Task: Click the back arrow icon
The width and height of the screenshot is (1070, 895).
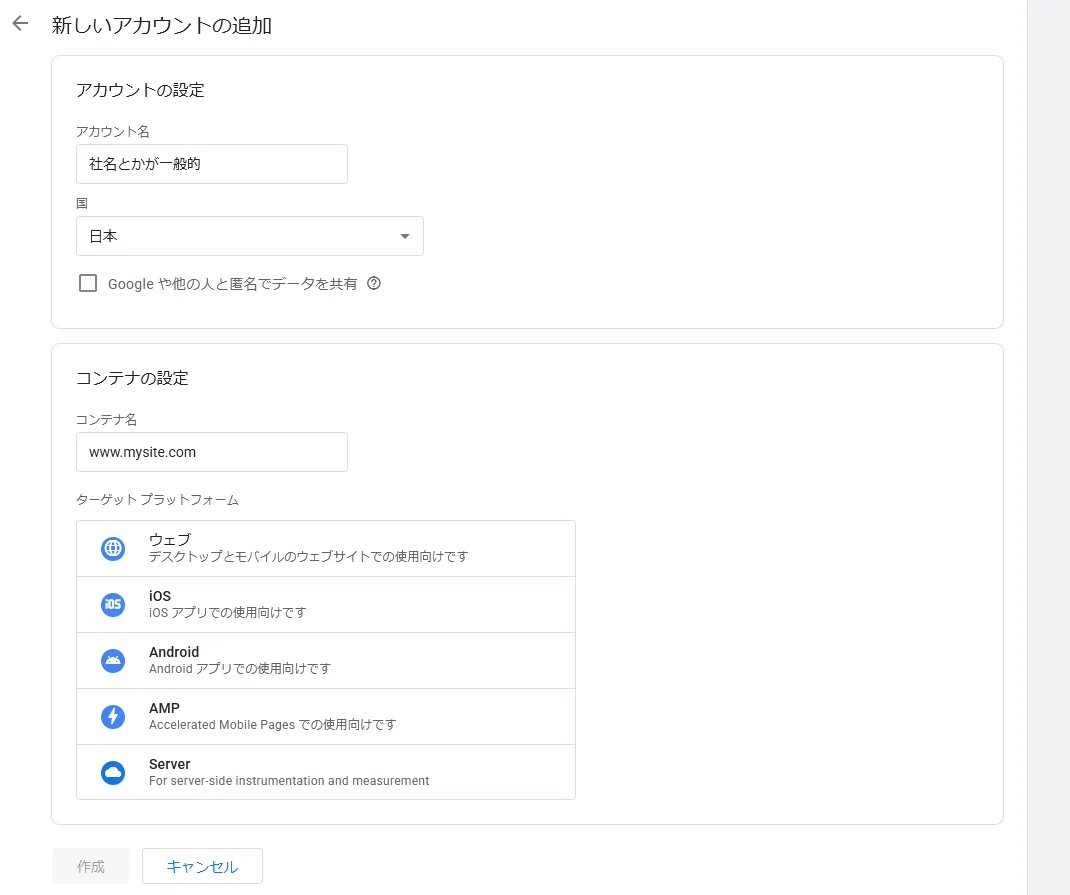Action: coord(20,24)
